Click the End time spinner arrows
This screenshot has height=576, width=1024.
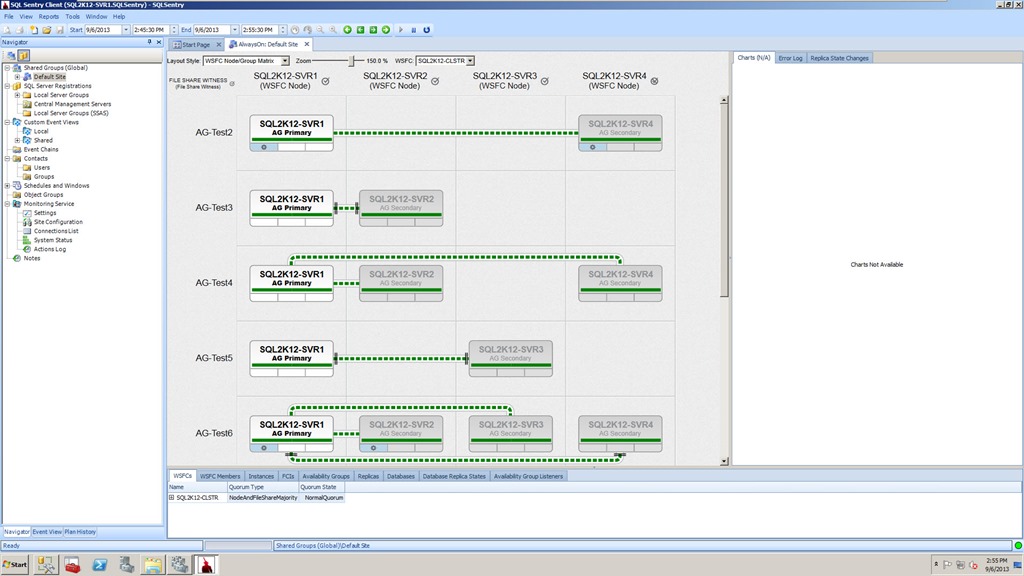(x=283, y=30)
